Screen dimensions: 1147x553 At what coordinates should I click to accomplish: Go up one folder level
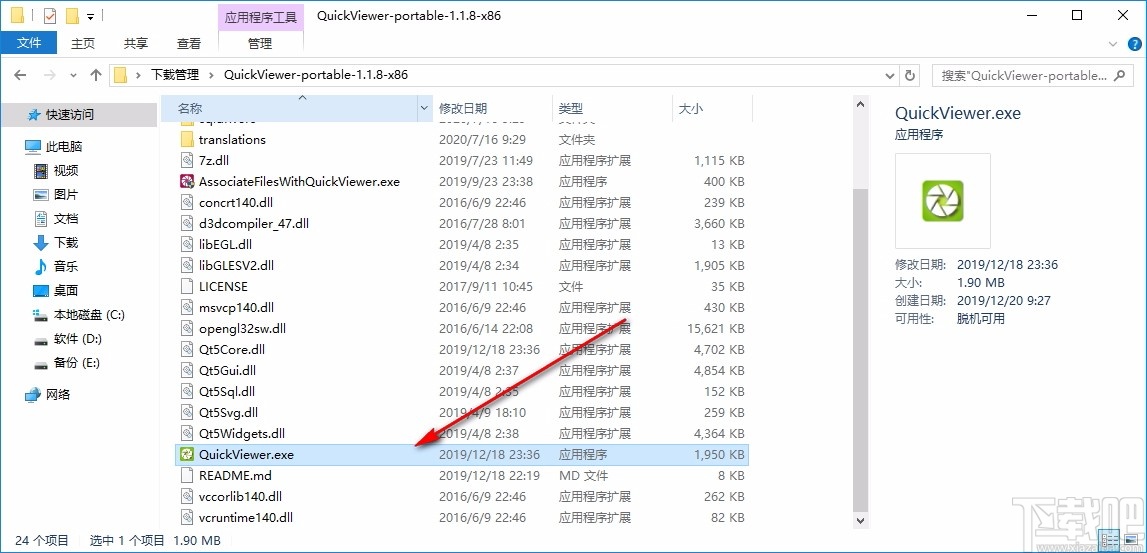click(95, 75)
